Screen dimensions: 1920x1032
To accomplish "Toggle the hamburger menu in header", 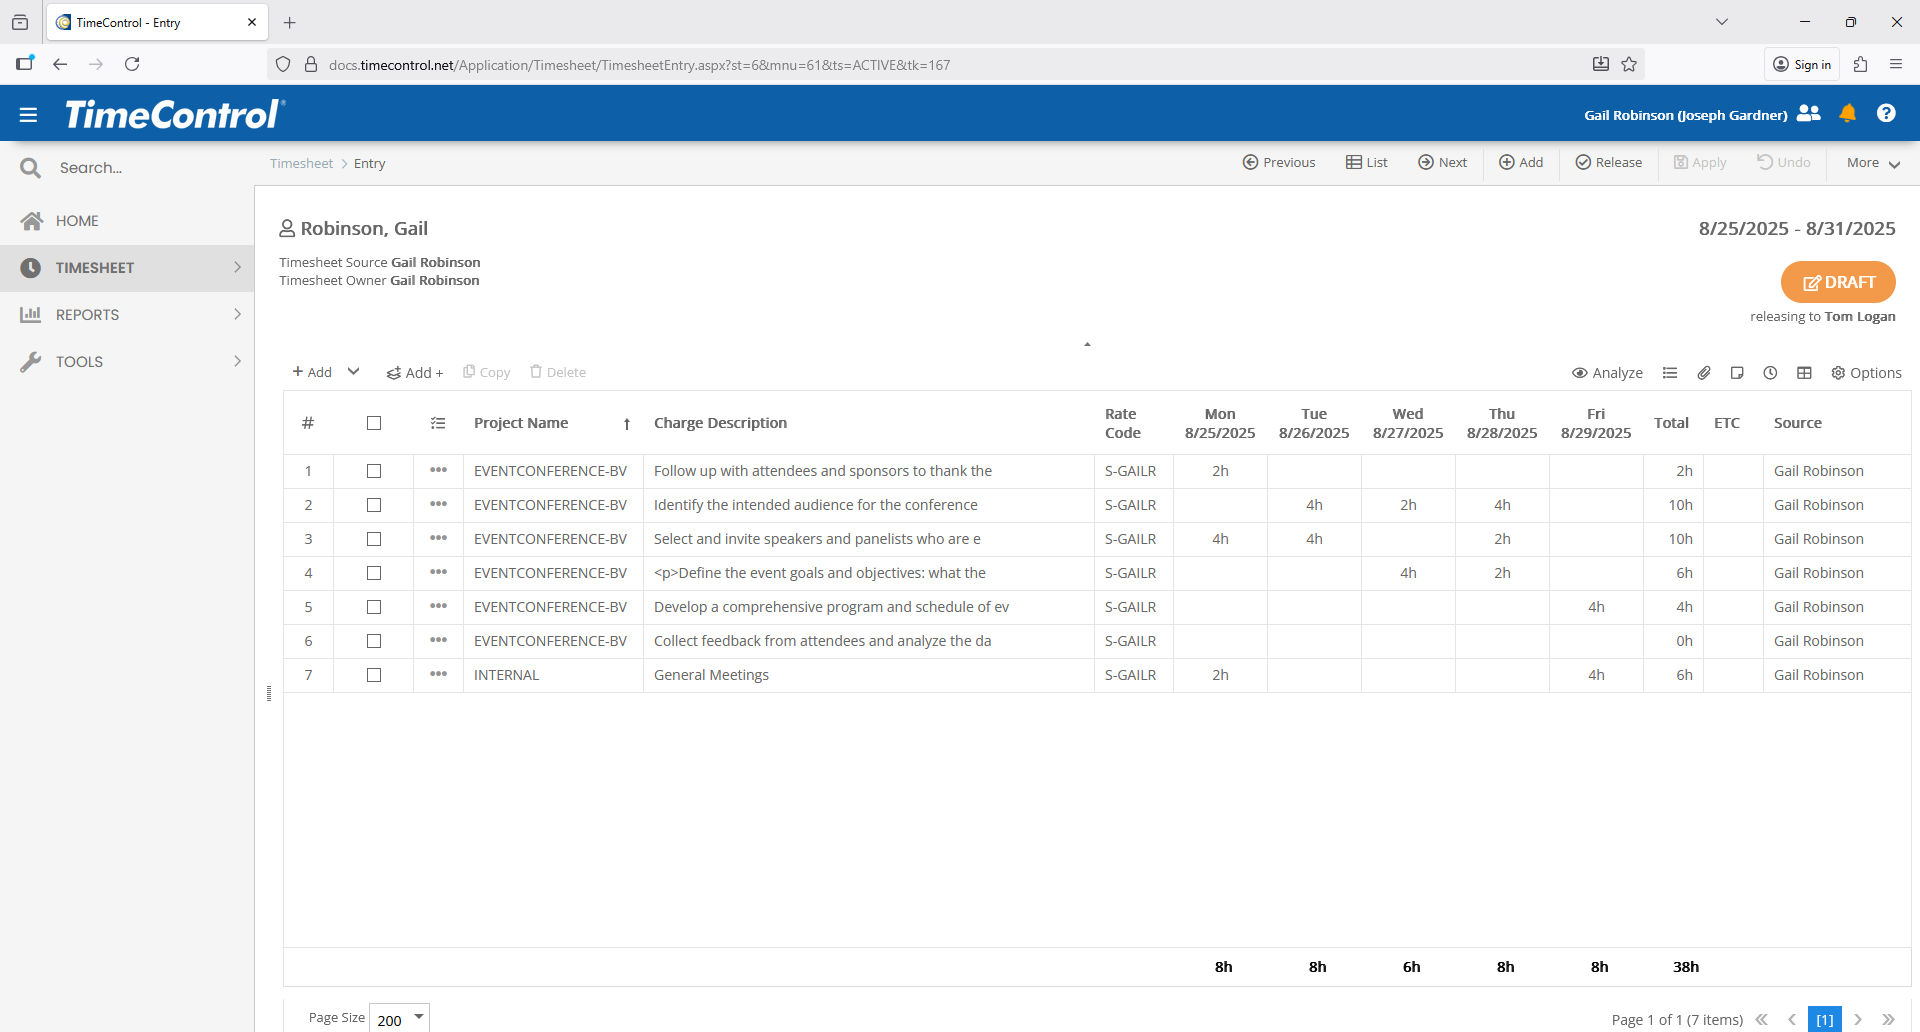I will point(28,115).
